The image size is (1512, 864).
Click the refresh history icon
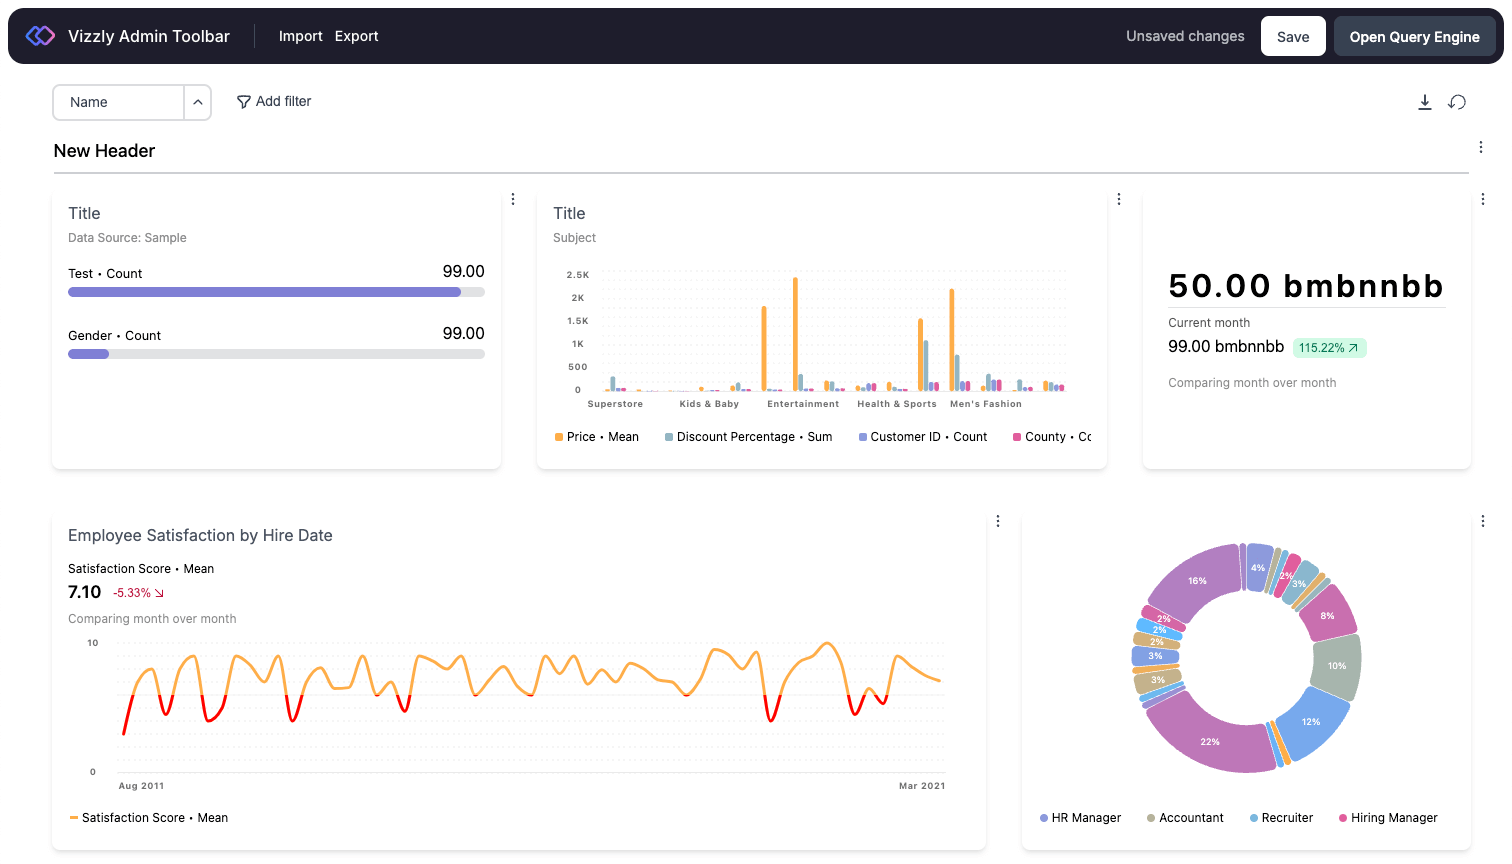pos(1457,102)
